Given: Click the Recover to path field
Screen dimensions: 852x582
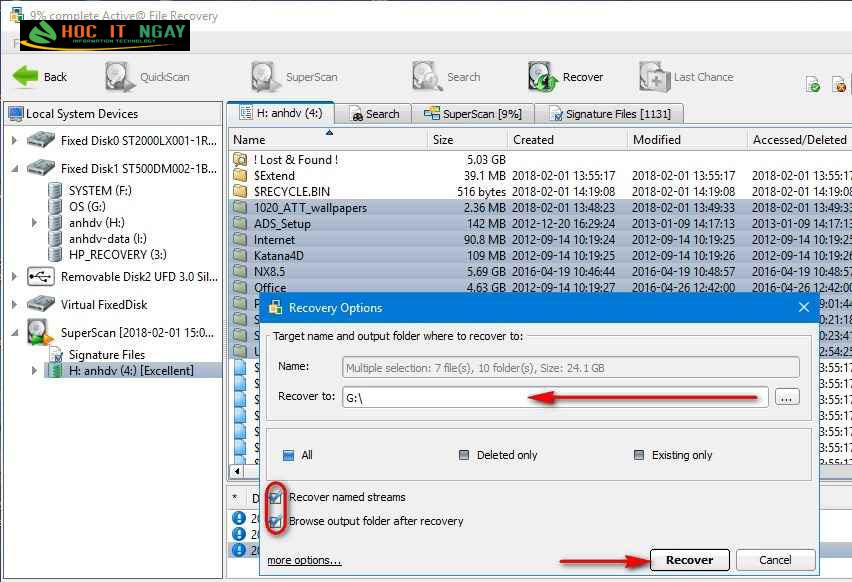Looking at the screenshot, I should [555, 397].
